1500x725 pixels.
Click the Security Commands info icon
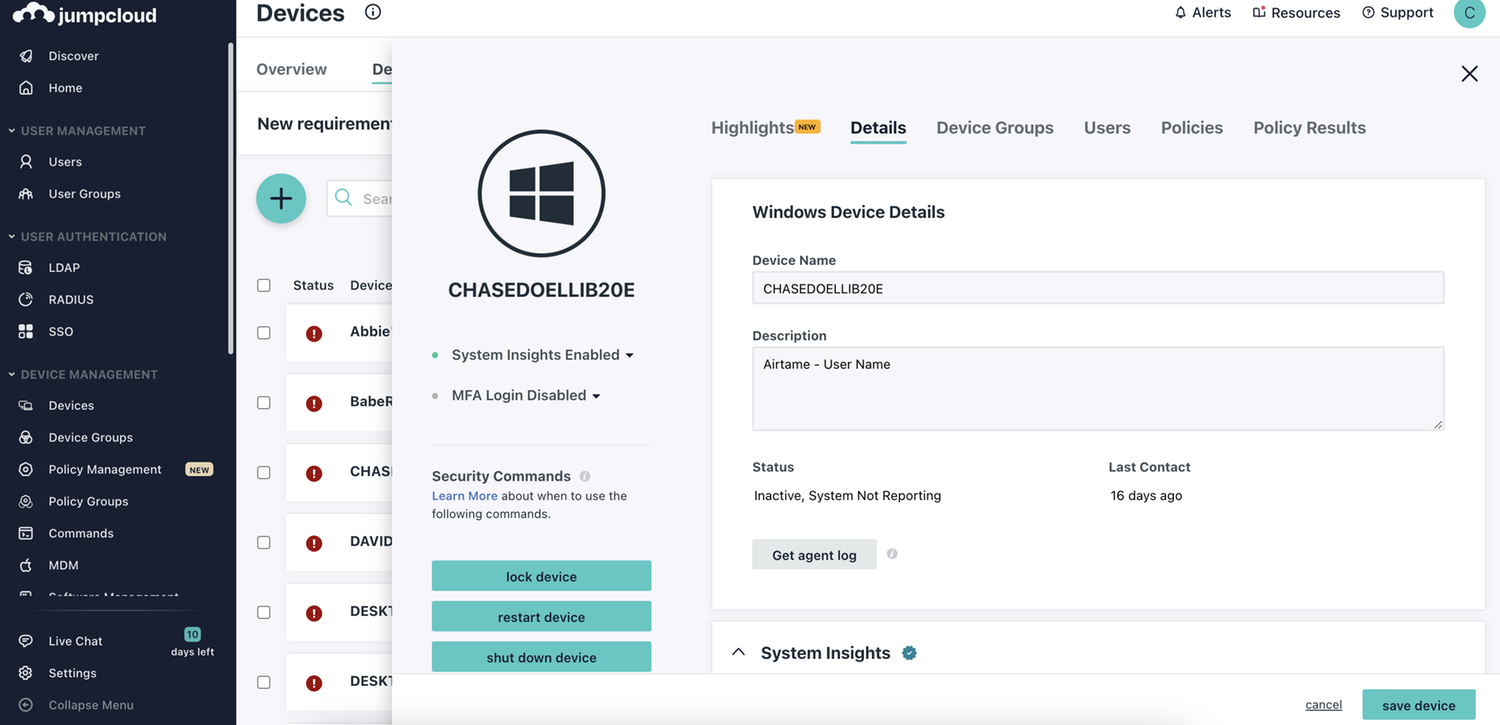585,477
